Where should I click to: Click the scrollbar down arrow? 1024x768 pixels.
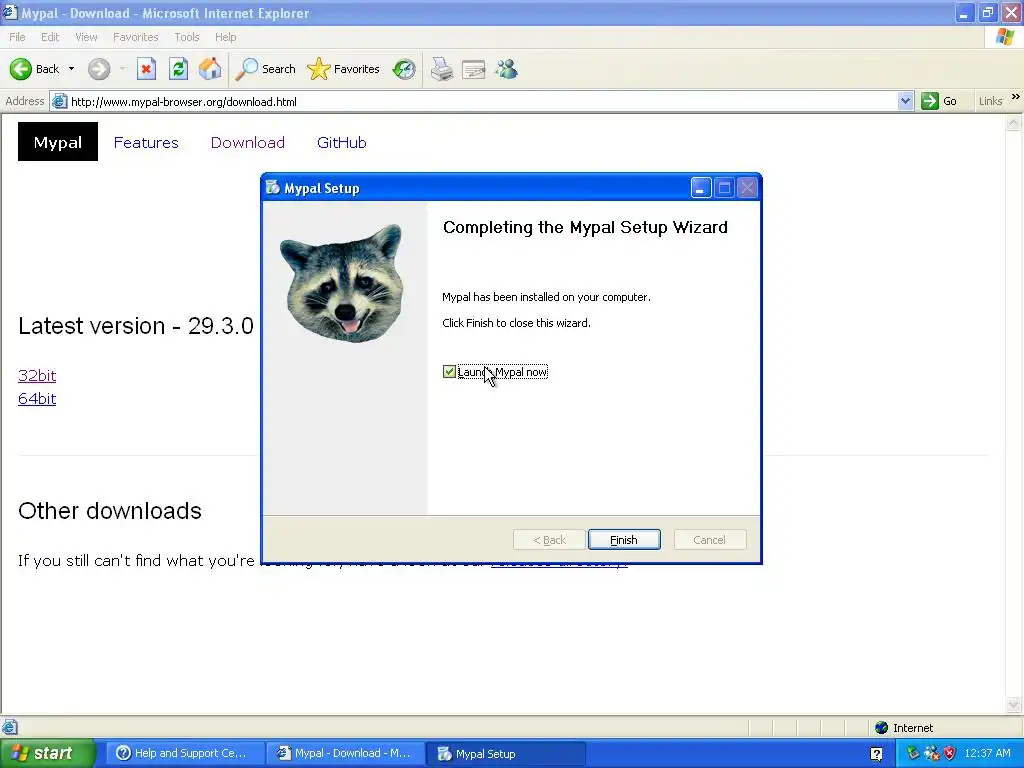pos(1014,704)
